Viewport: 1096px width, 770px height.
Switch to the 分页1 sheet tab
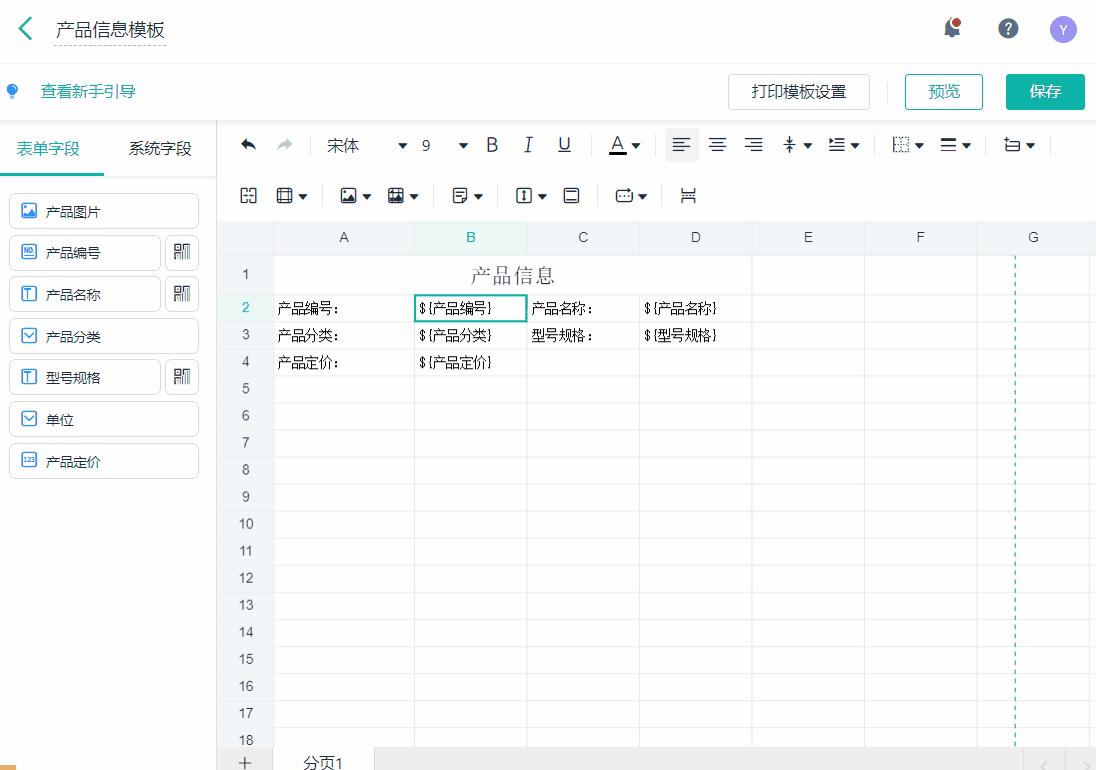(x=321, y=761)
